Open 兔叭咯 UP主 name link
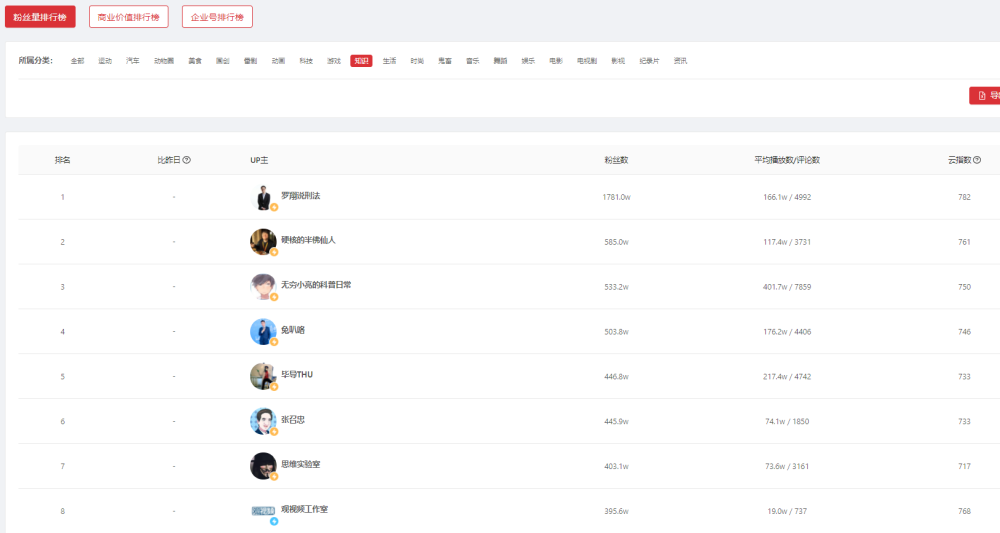Screen dimensions: 1000x533 (x=293, y=330)
